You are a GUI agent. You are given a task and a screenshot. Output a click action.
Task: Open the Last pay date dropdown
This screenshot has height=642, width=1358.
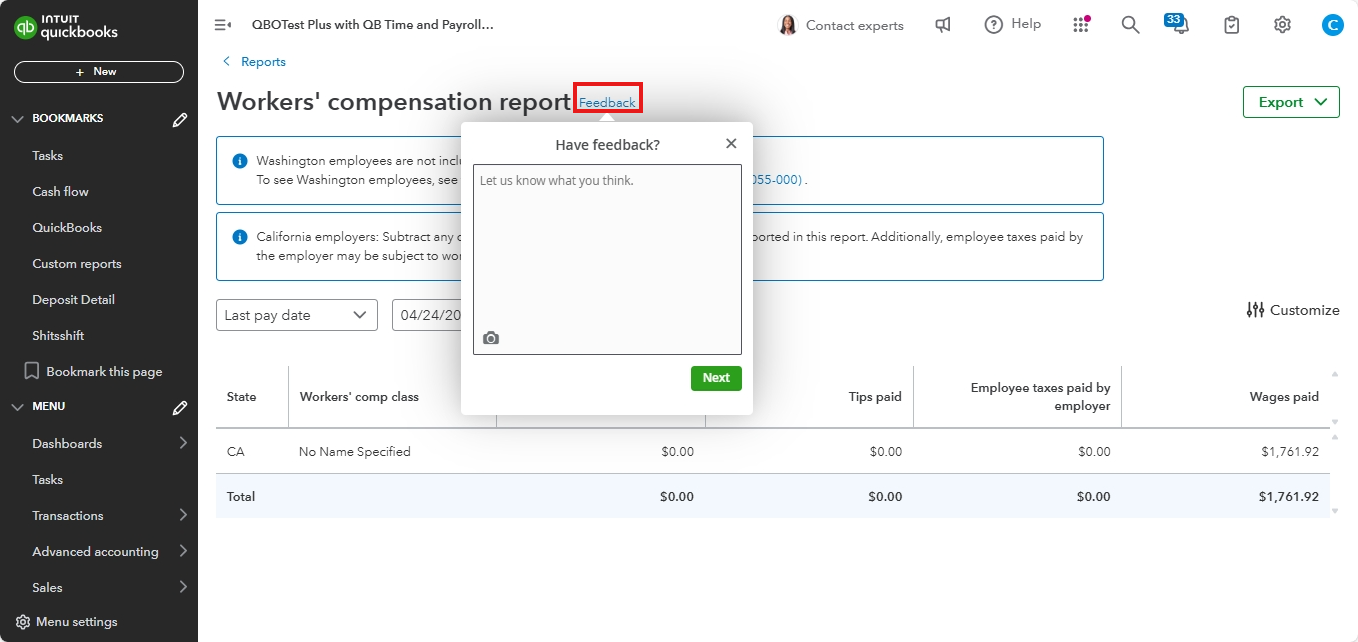pos(297,315)
